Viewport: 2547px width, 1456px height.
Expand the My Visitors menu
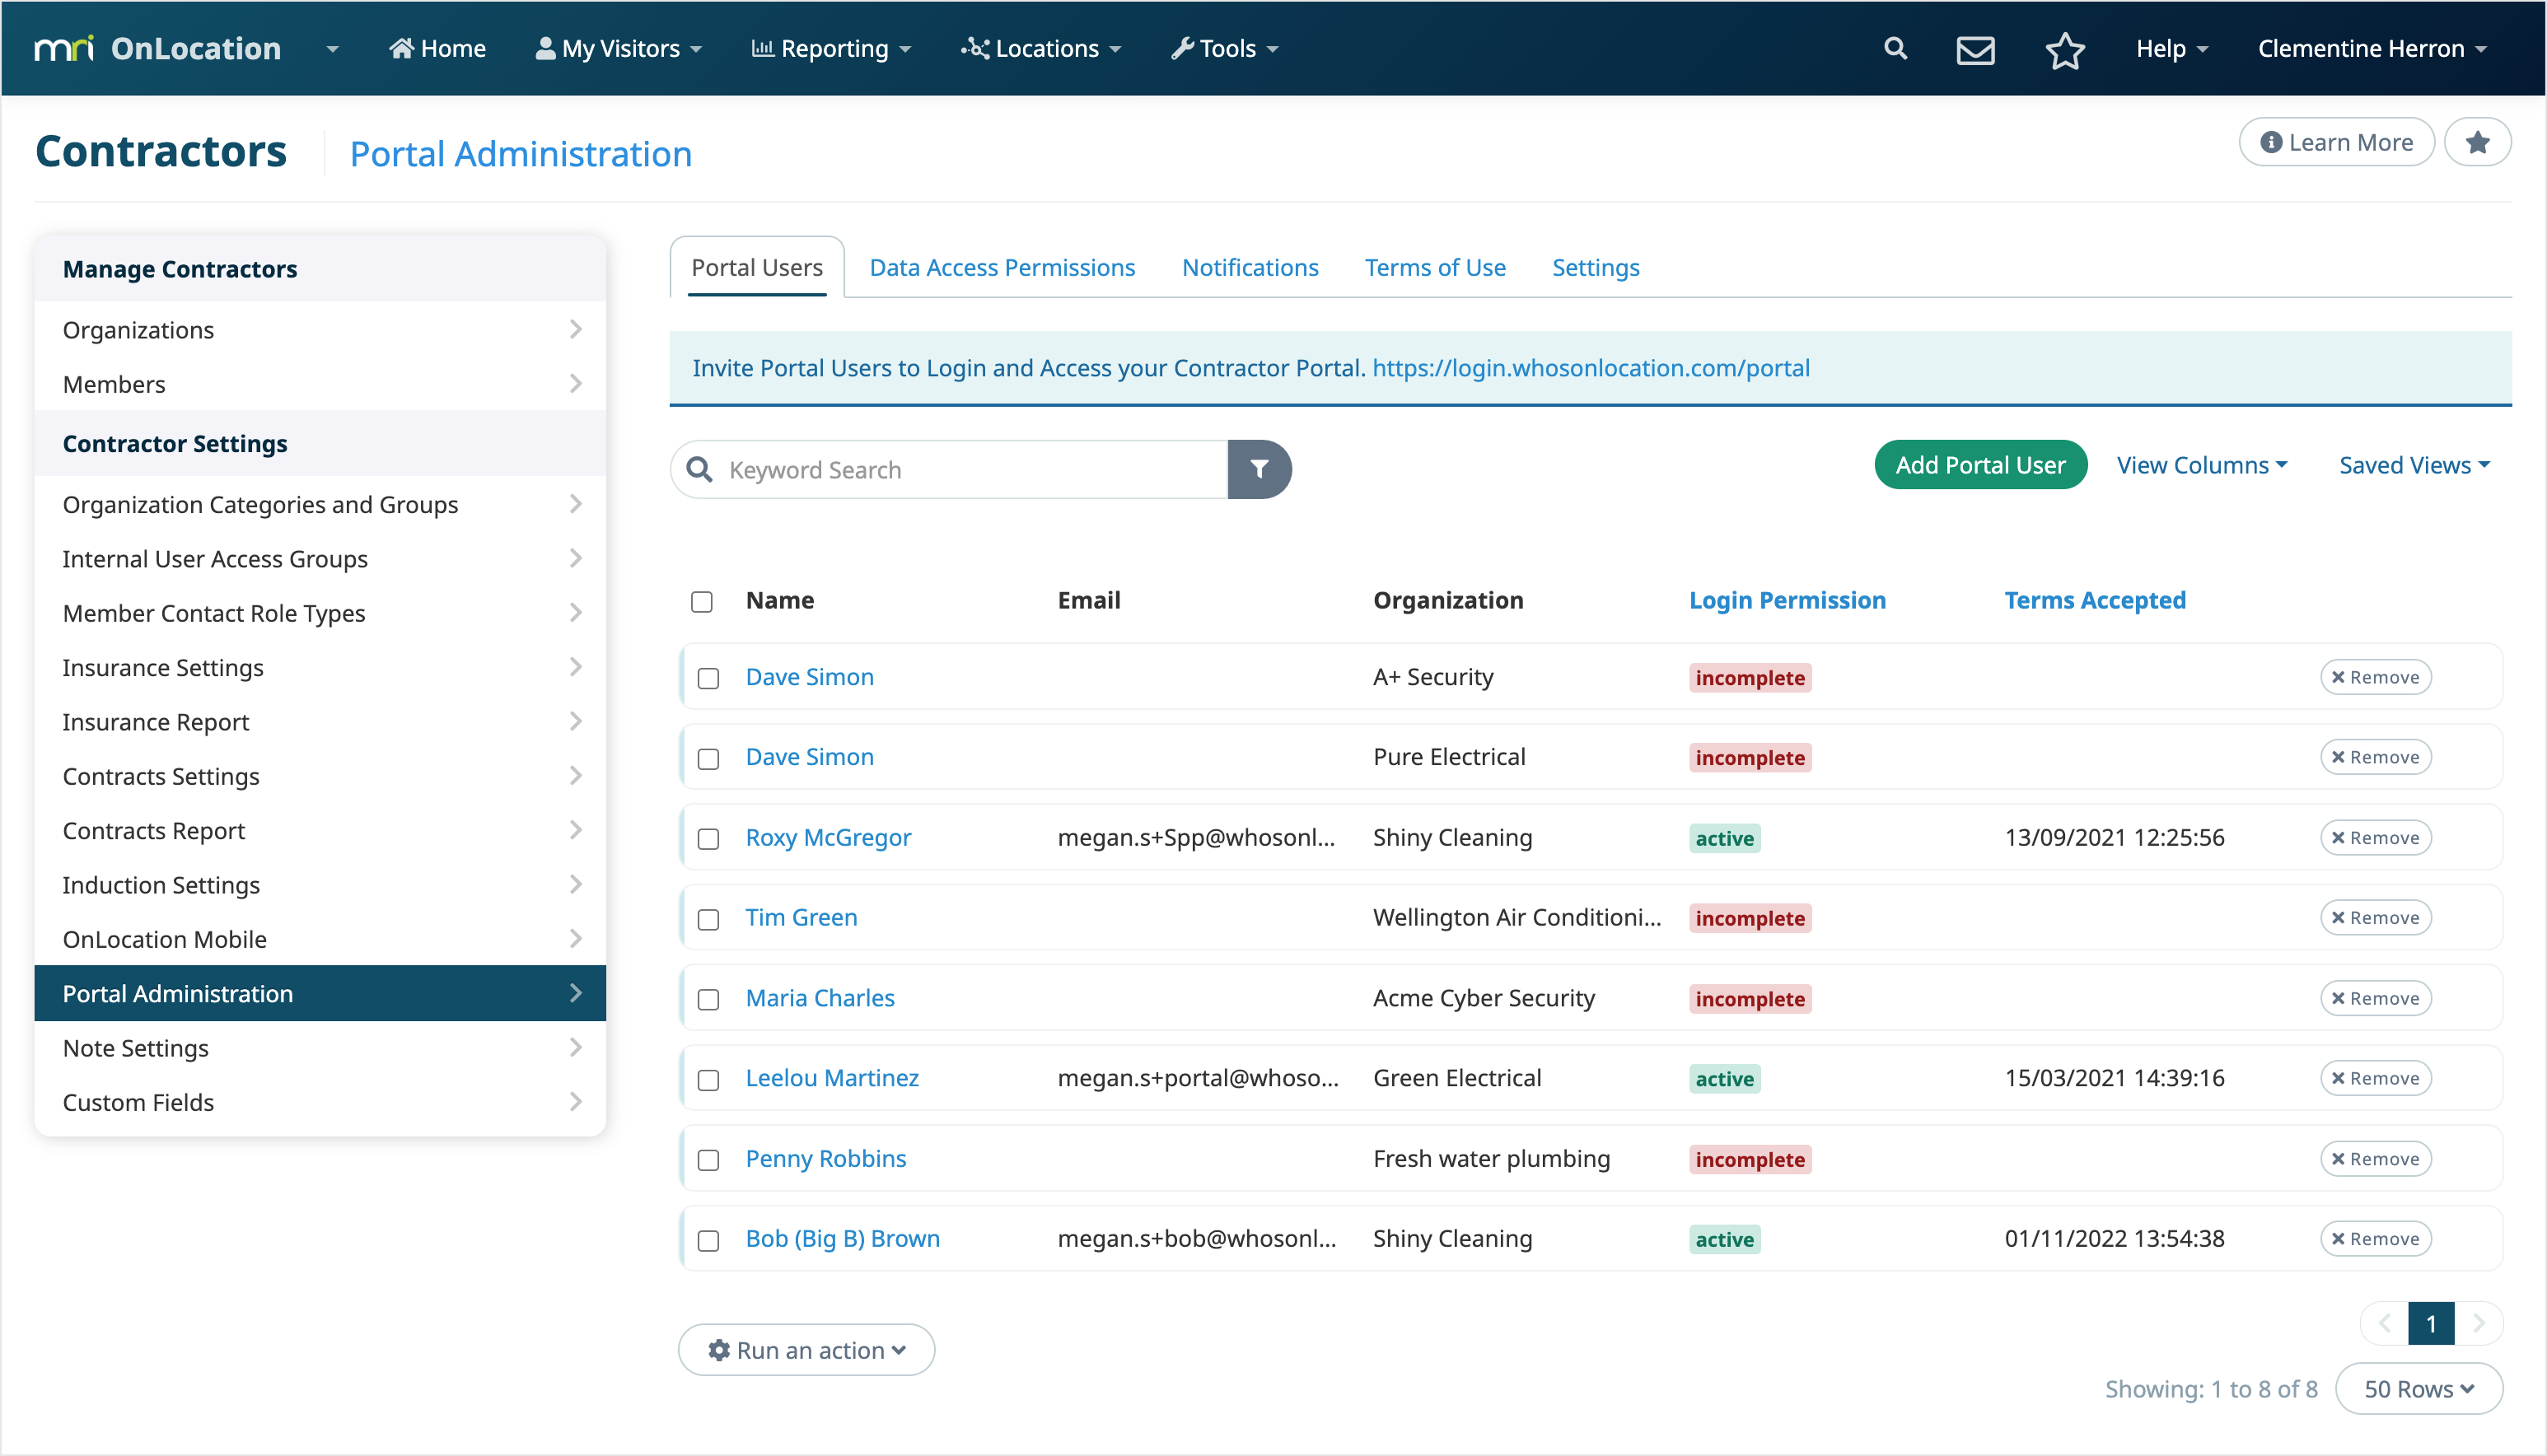click(x=619, y=48)
